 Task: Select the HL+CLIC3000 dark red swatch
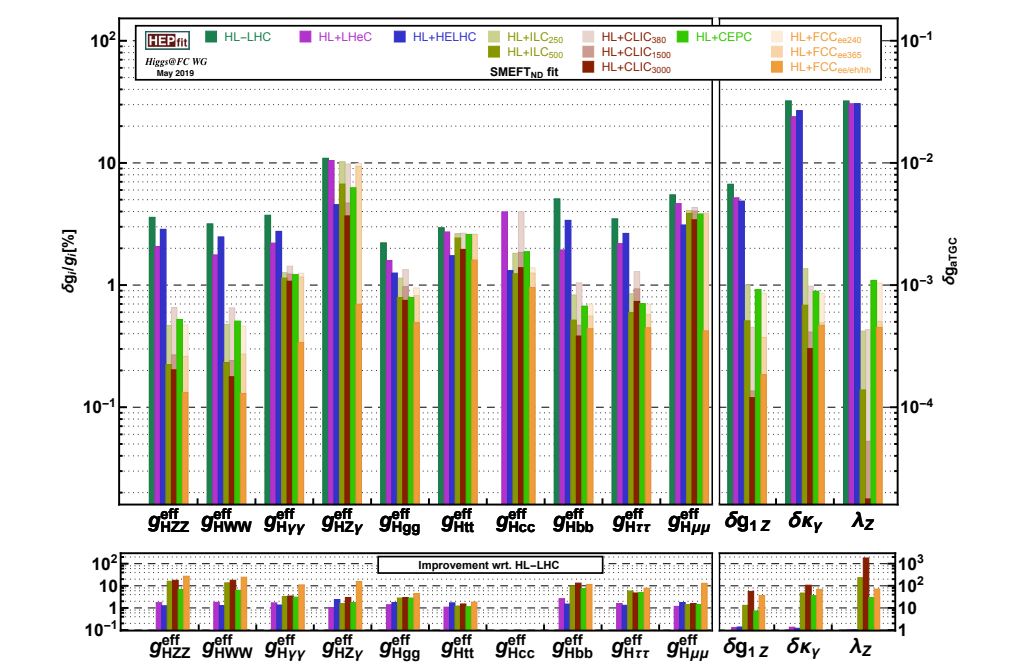(x=588, y=66)
